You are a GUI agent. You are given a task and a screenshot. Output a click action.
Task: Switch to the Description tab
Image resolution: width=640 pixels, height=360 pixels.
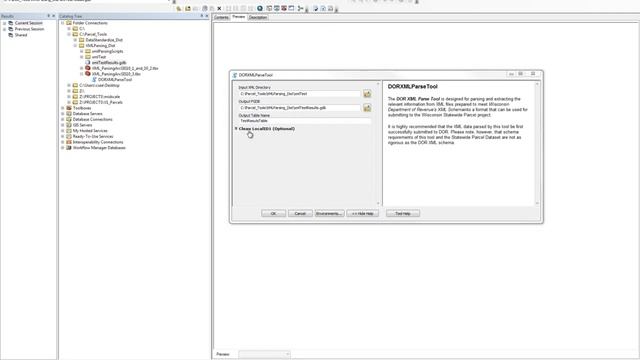point(258,18)
